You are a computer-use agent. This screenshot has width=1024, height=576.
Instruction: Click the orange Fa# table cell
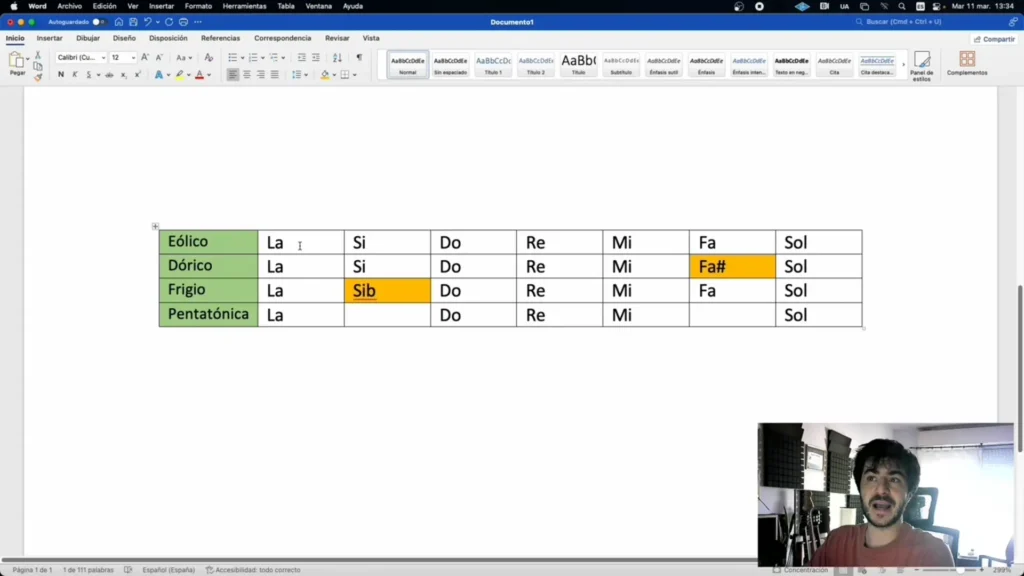pyautogui.click(x=732, y=266)
